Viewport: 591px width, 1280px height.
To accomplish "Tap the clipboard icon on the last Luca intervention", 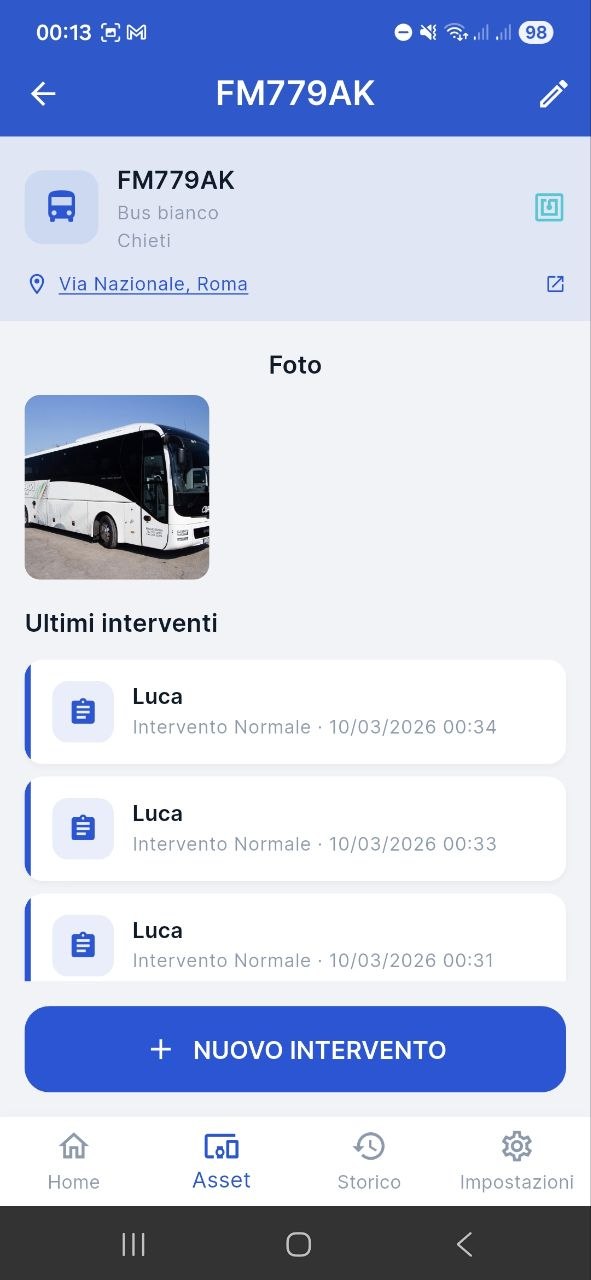I will point(83,944).
